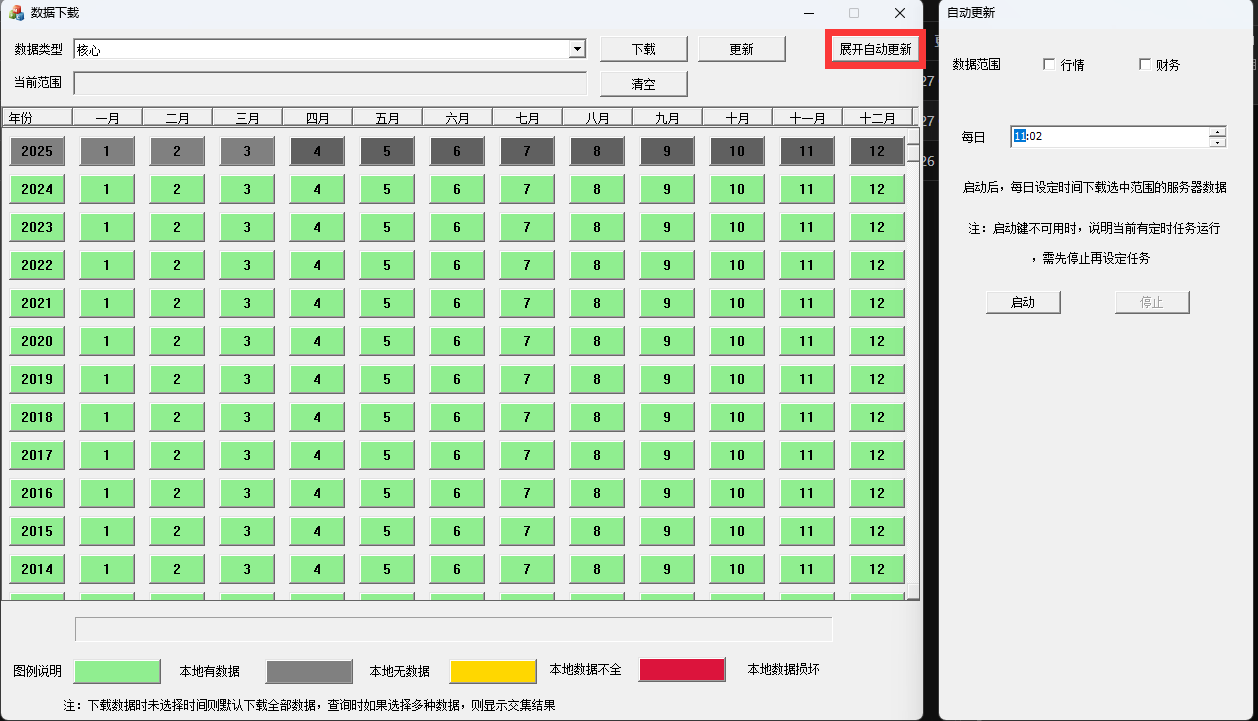Click the 七月 column header
This screenshot has height=721, width=1258.
coord(527,117)
